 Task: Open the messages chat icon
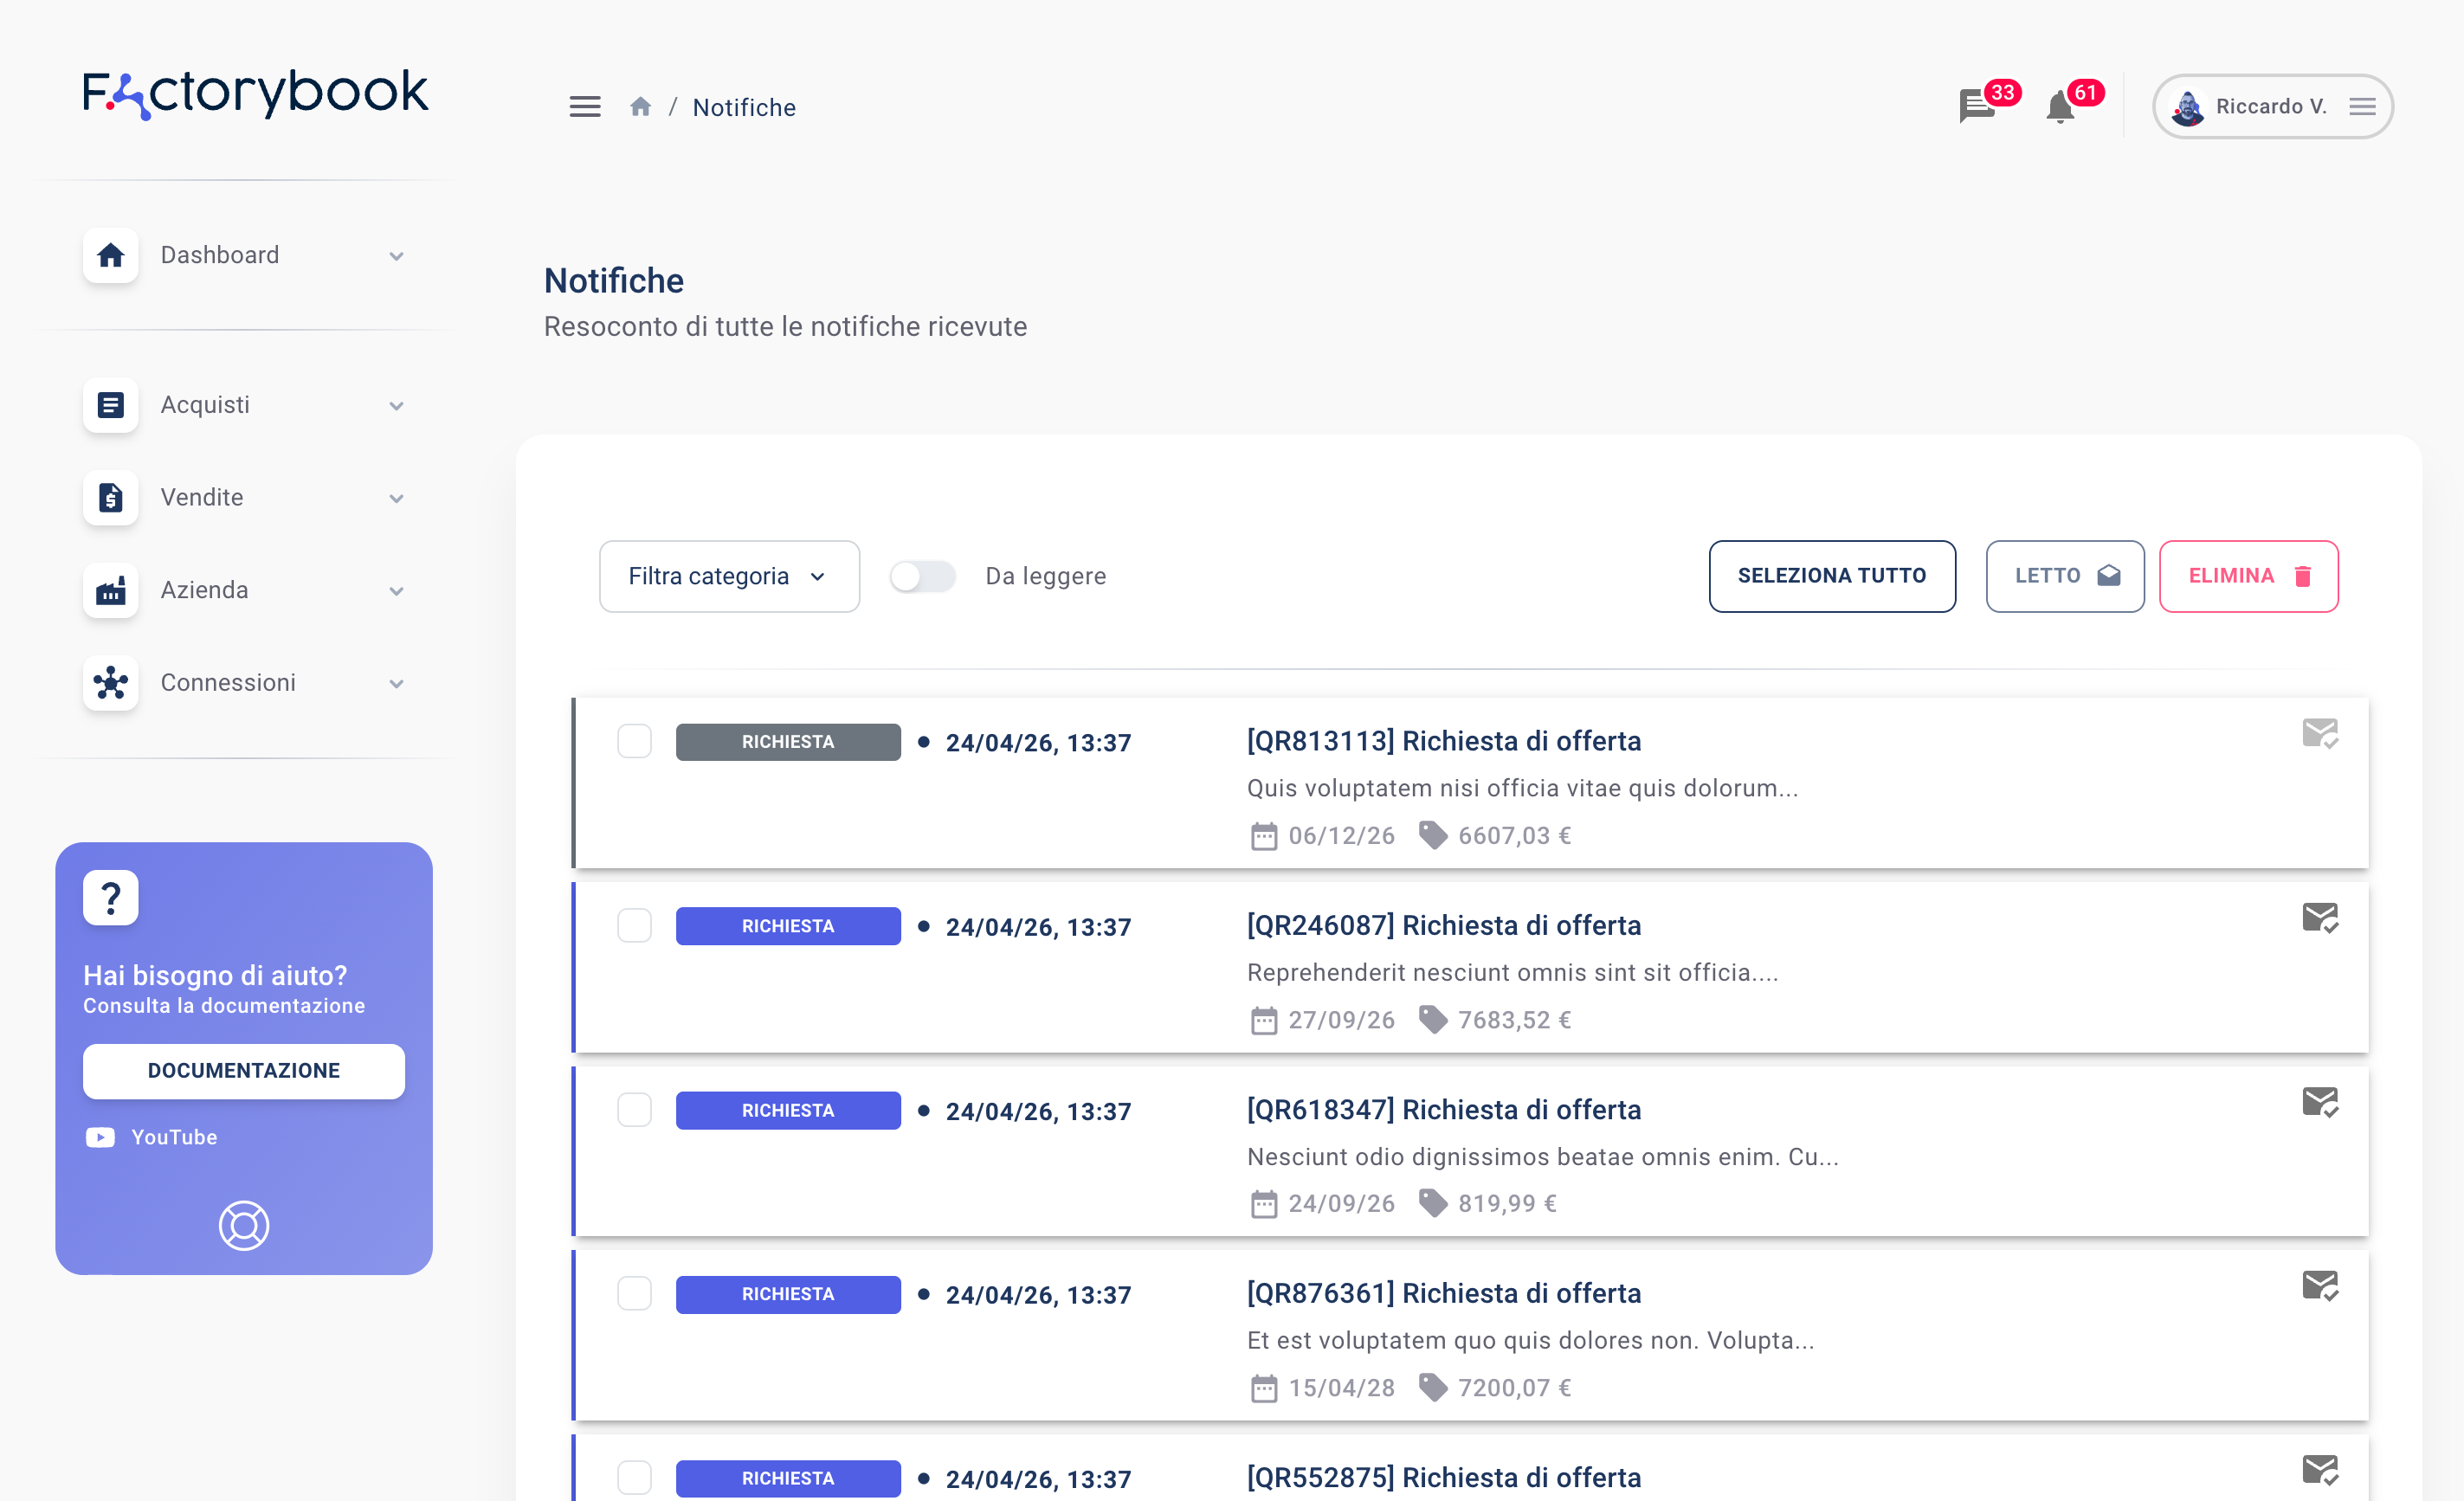coord(1976,105)
